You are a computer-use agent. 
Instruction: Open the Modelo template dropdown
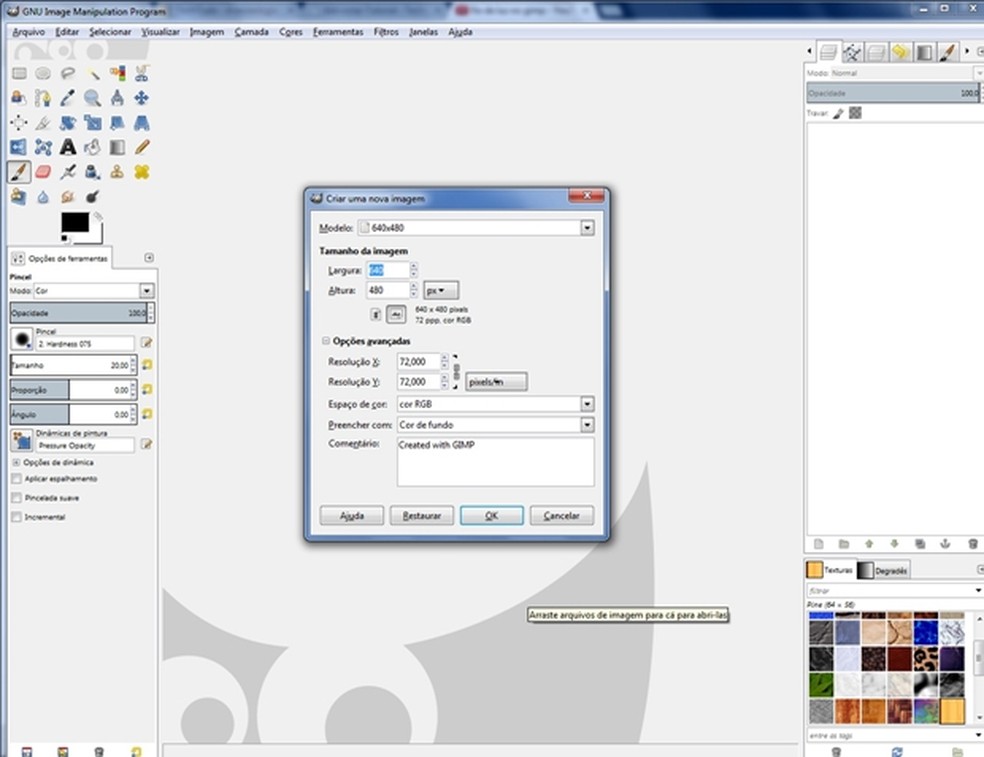587,228
